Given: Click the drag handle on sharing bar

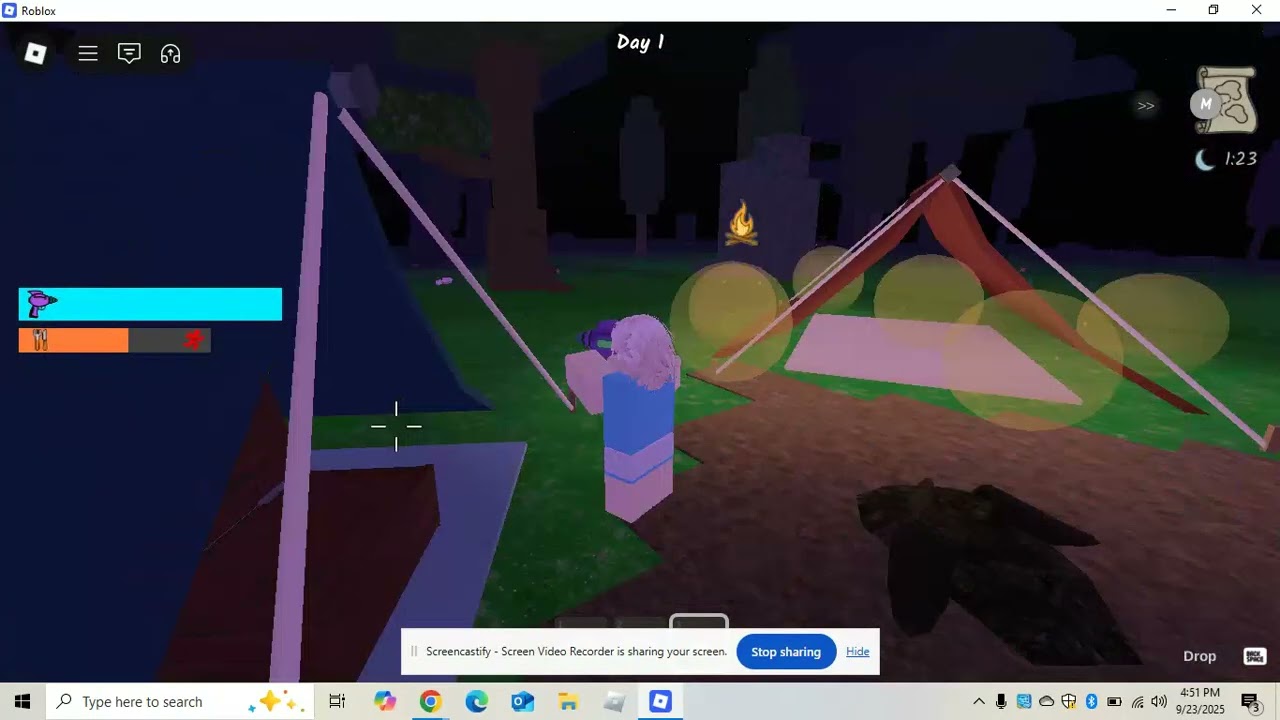Looking at the screenshot, I should pos(413,652).
